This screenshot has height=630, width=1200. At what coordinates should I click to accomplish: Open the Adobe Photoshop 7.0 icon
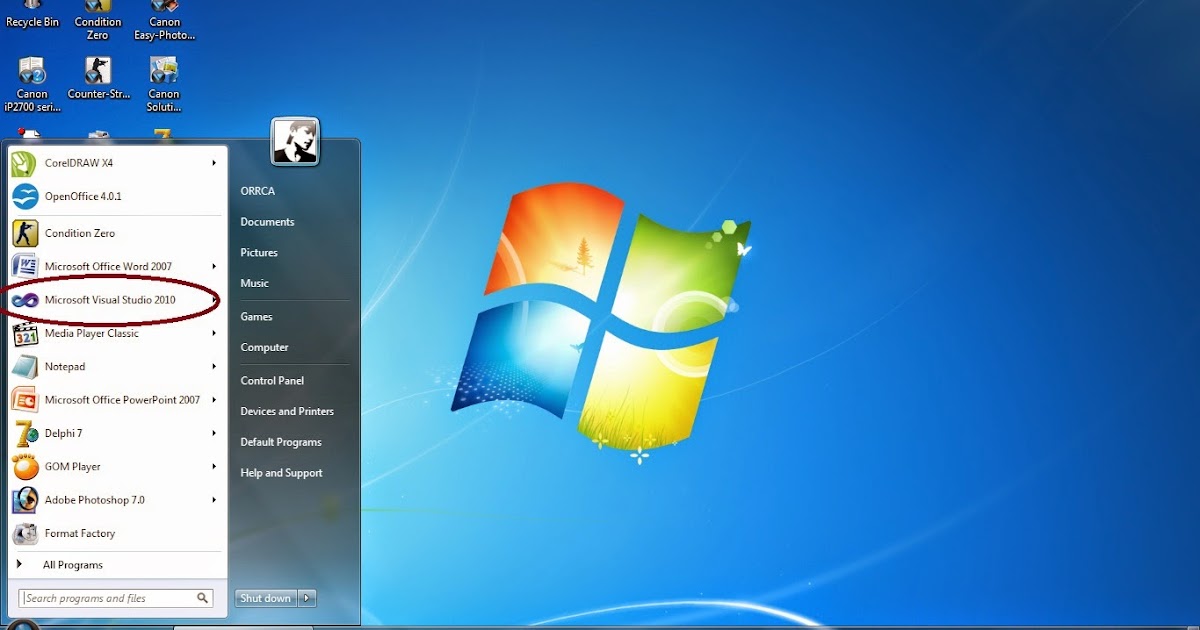25,499
